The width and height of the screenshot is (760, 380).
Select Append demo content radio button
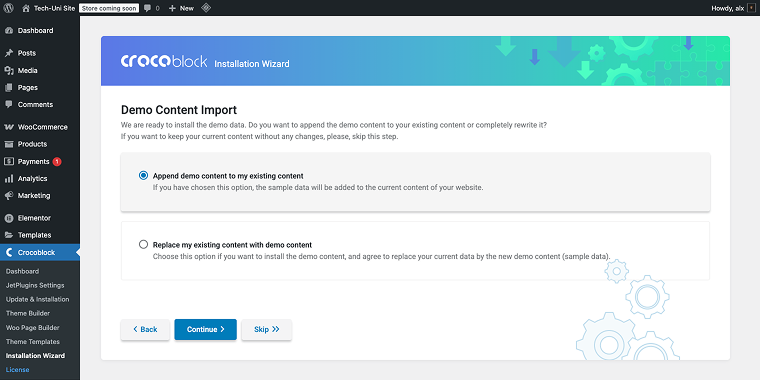click(x=143, y=175)
